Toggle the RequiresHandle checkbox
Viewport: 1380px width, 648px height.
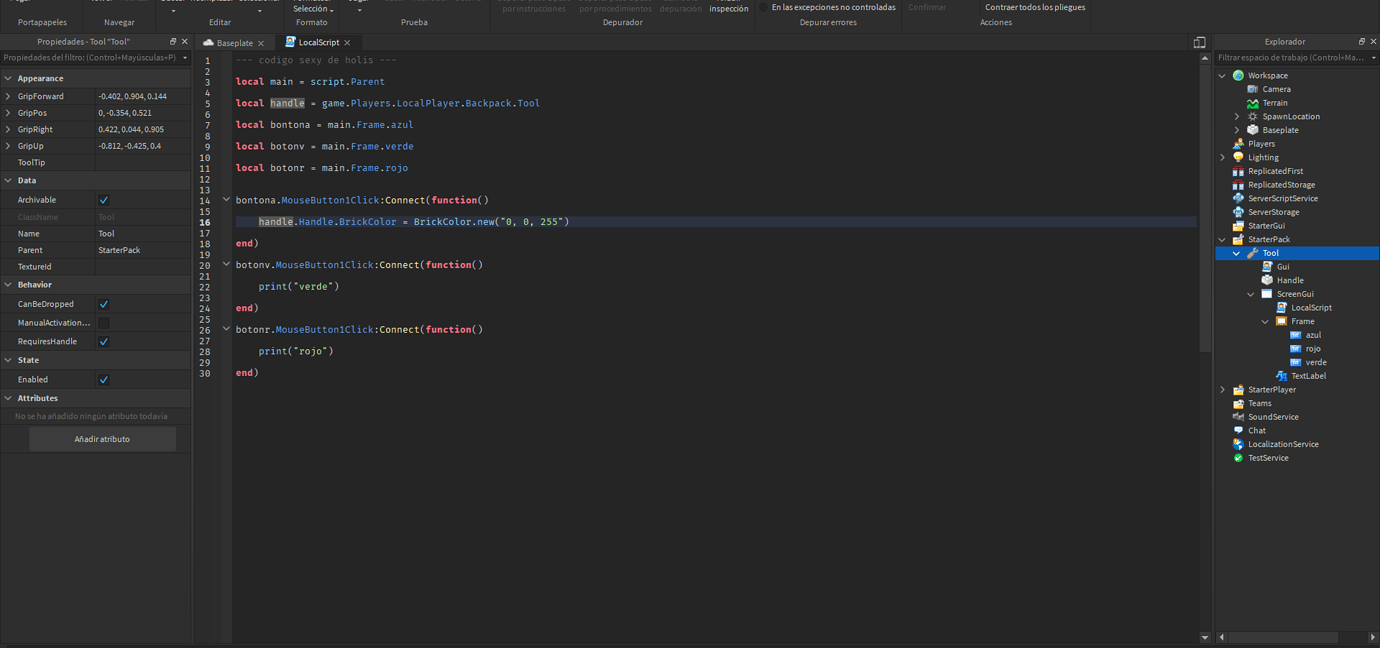coord(104,342)
